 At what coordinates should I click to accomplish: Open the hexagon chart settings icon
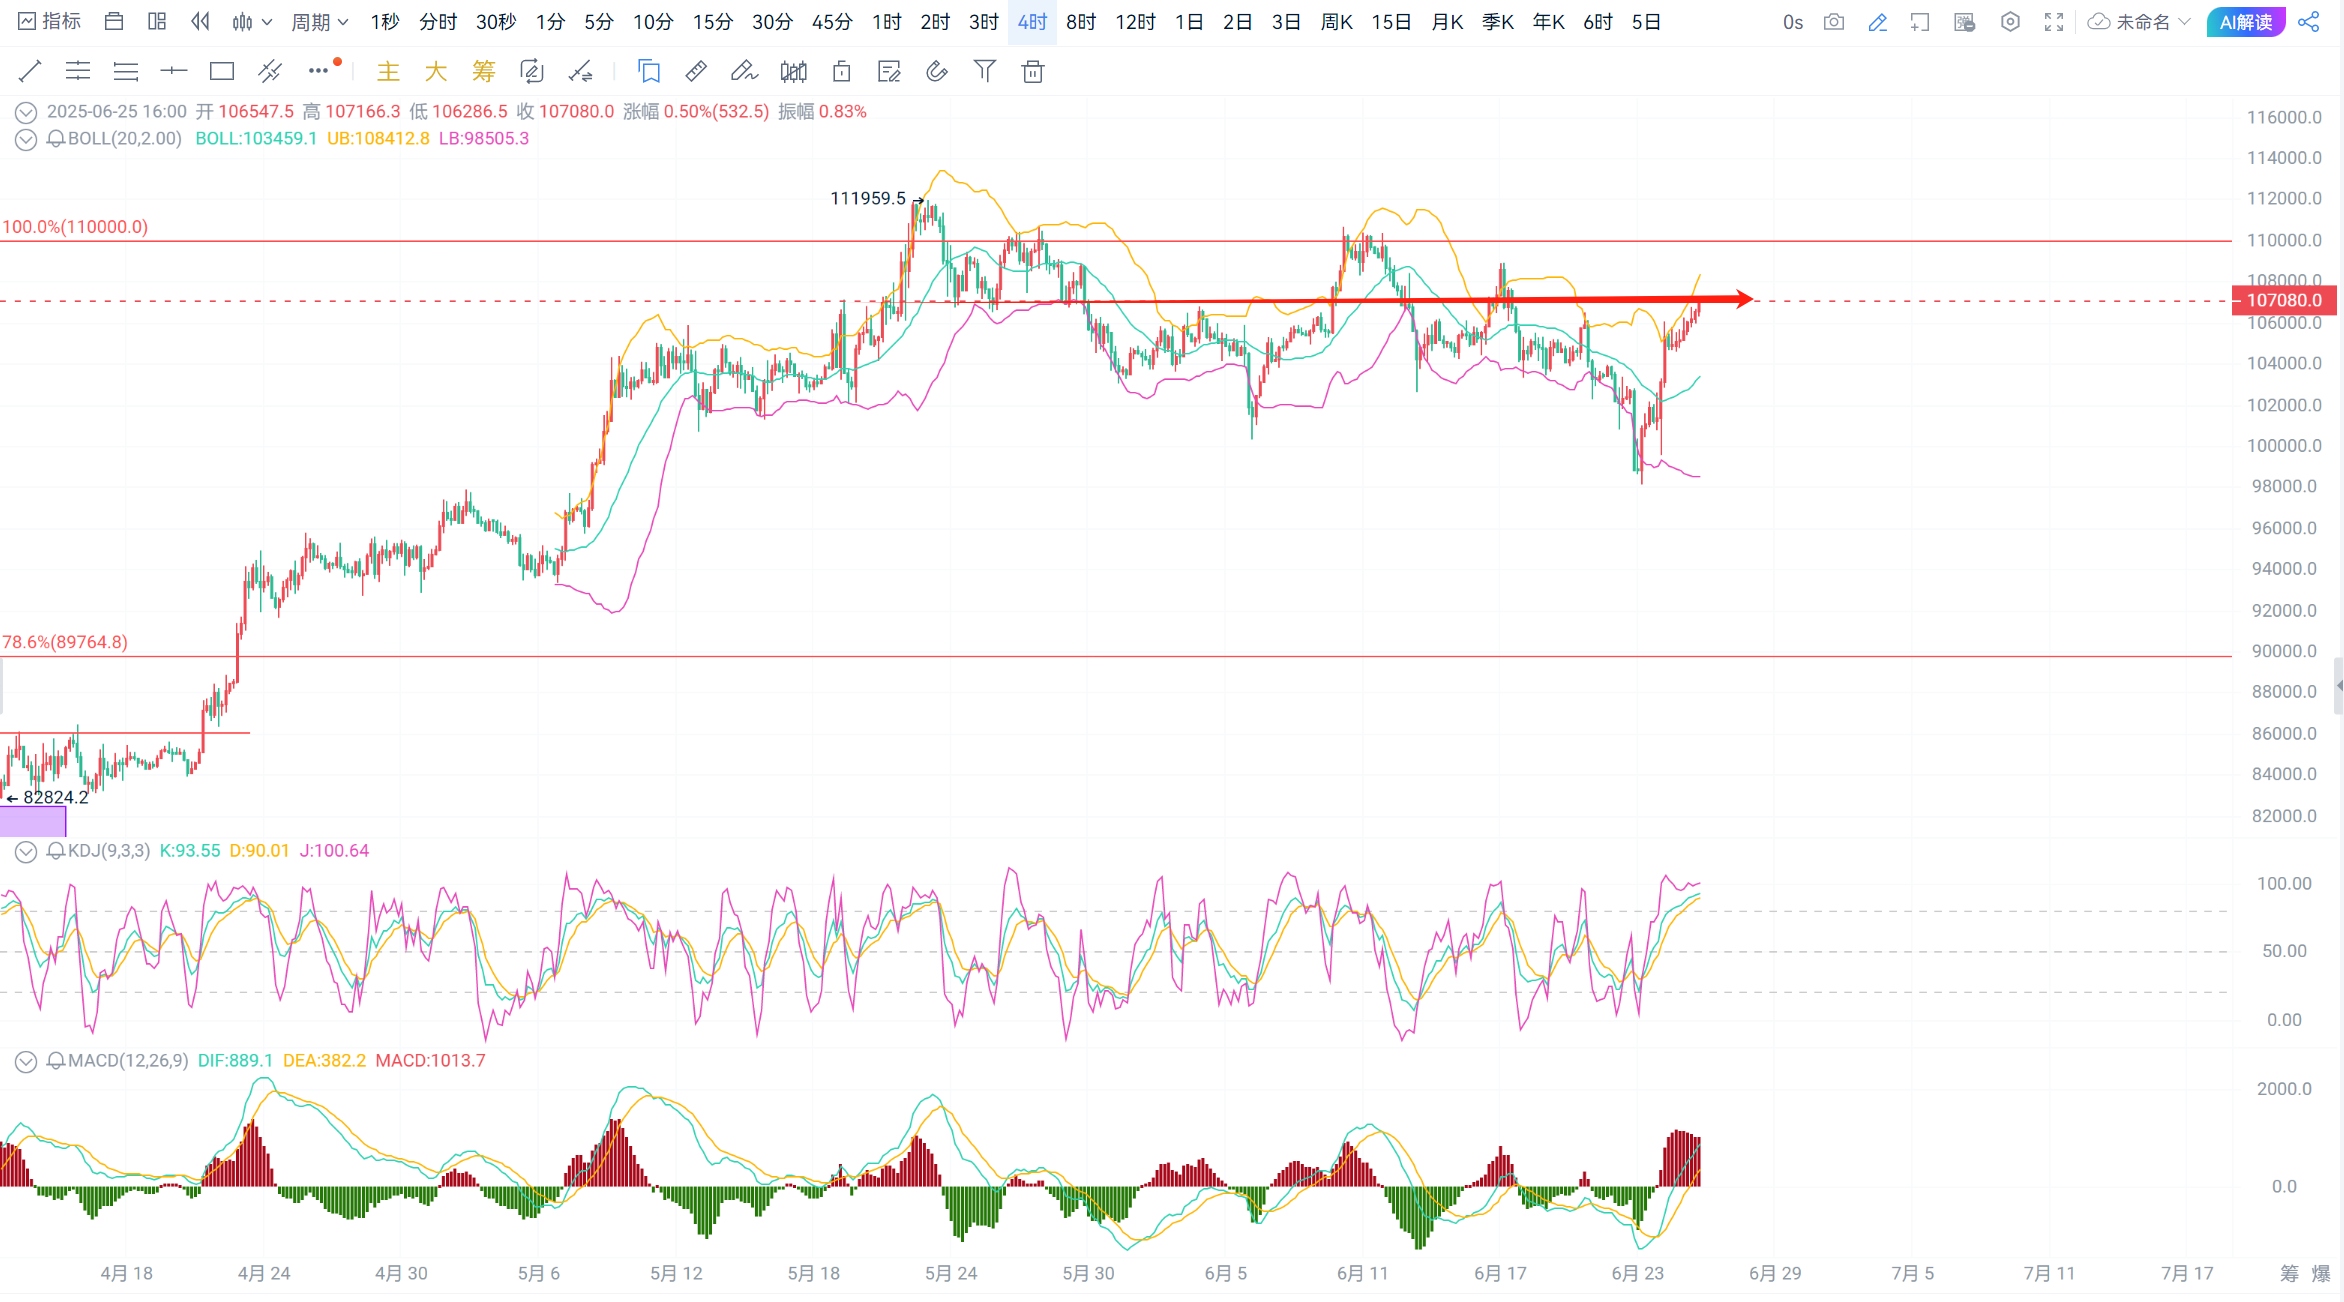2010,22
